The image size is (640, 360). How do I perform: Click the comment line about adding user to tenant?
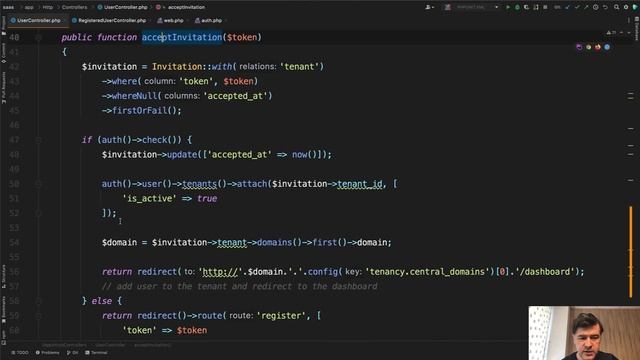tap(240, 287)
